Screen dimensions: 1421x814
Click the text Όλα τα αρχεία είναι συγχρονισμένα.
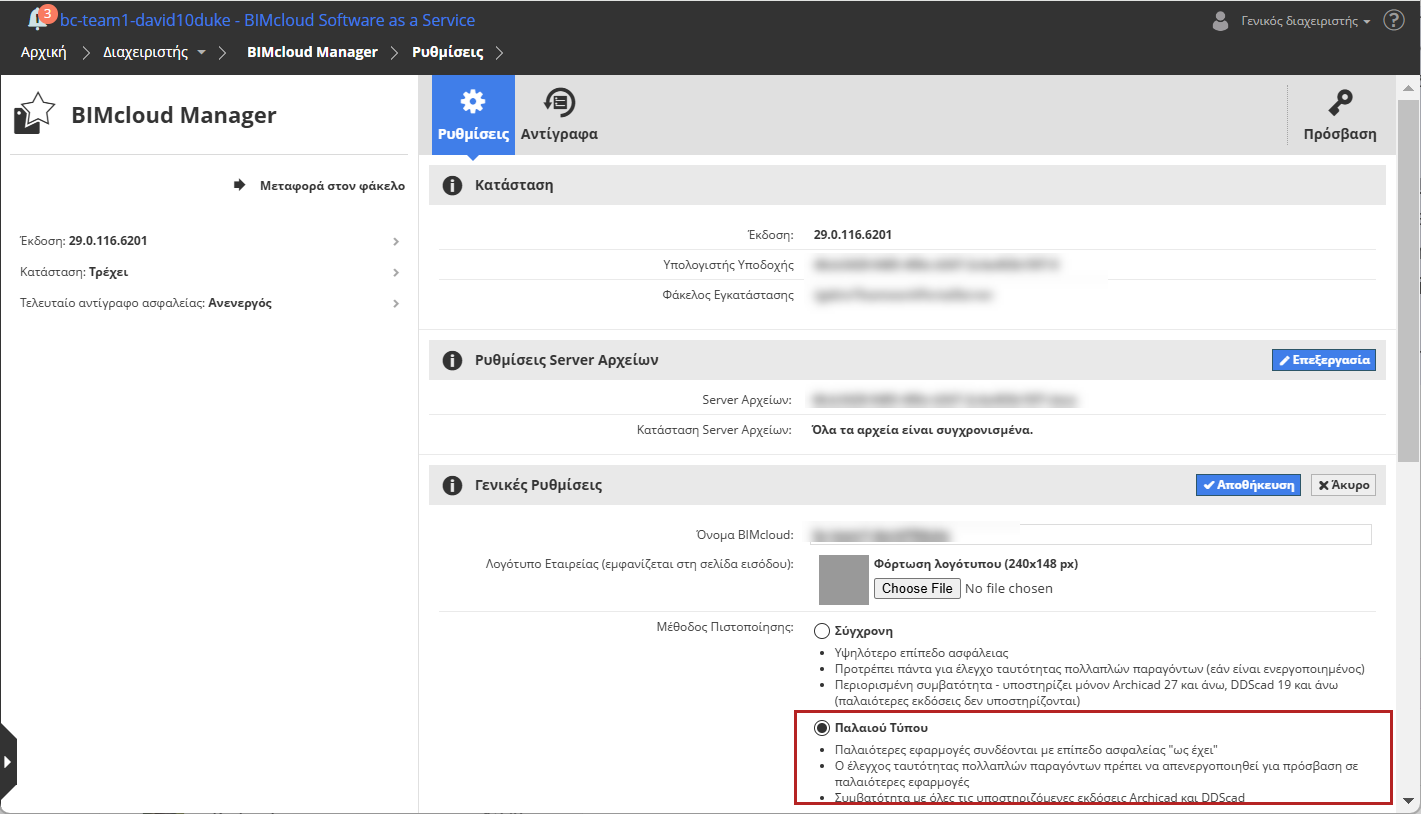pos(923,430)
